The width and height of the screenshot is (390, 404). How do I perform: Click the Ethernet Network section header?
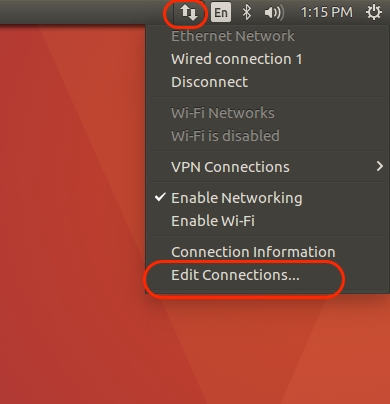coord(233,36)
